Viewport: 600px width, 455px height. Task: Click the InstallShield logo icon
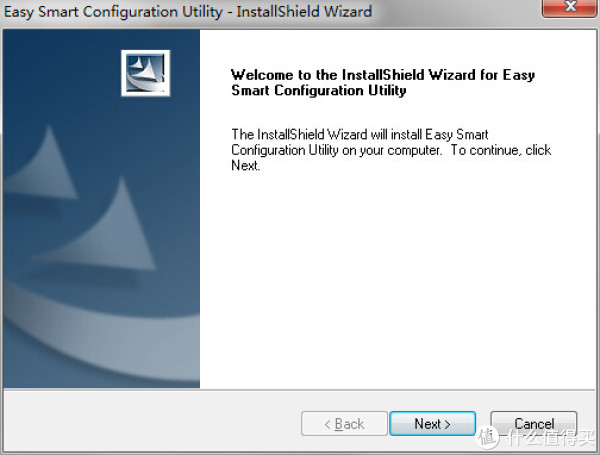click(x=145, y=73)
